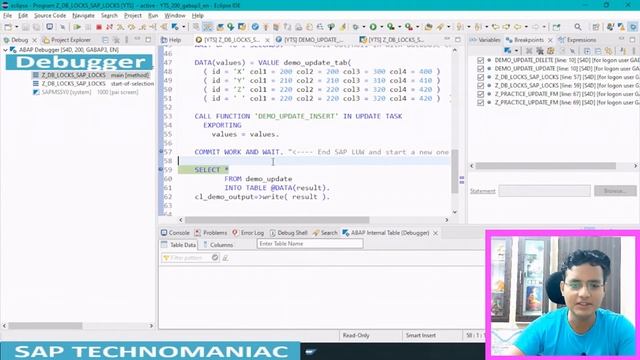Click the editor horizontal scrollbar
The height and width of the screenshot is (360, 640).
pos(278,220)
